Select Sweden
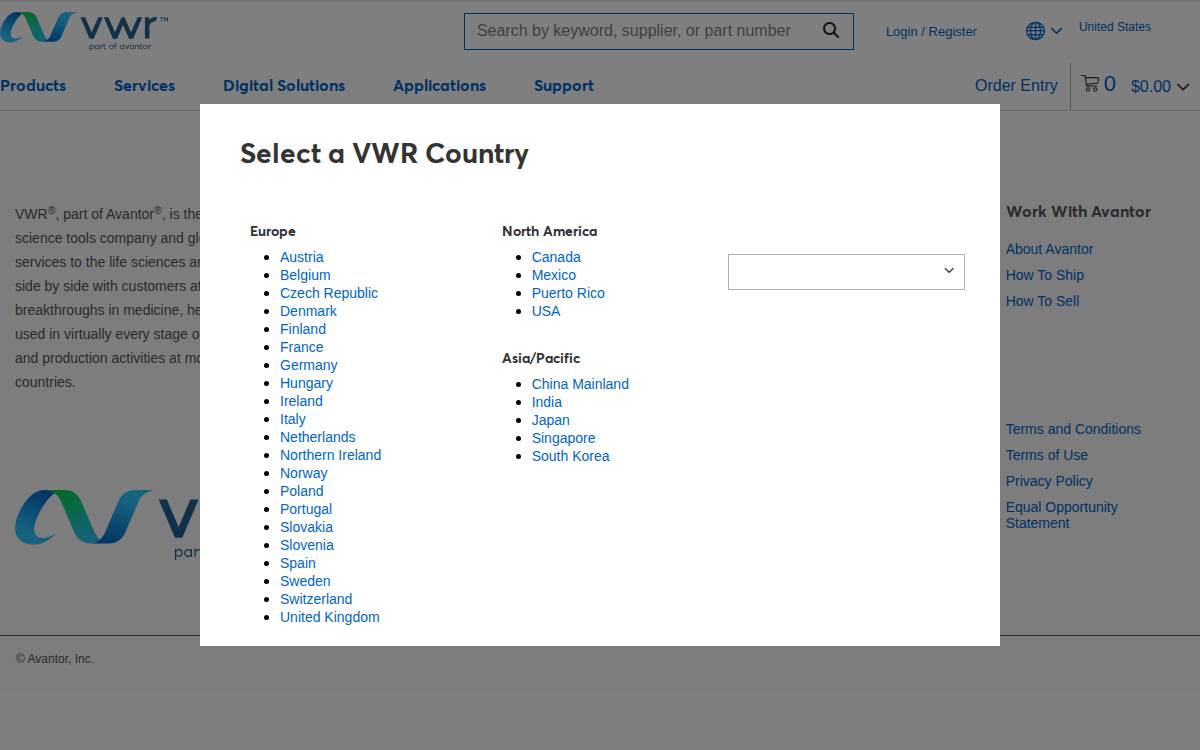This screenshot has width=1200, height=750. pyautogui.click(x=305, y=581)
